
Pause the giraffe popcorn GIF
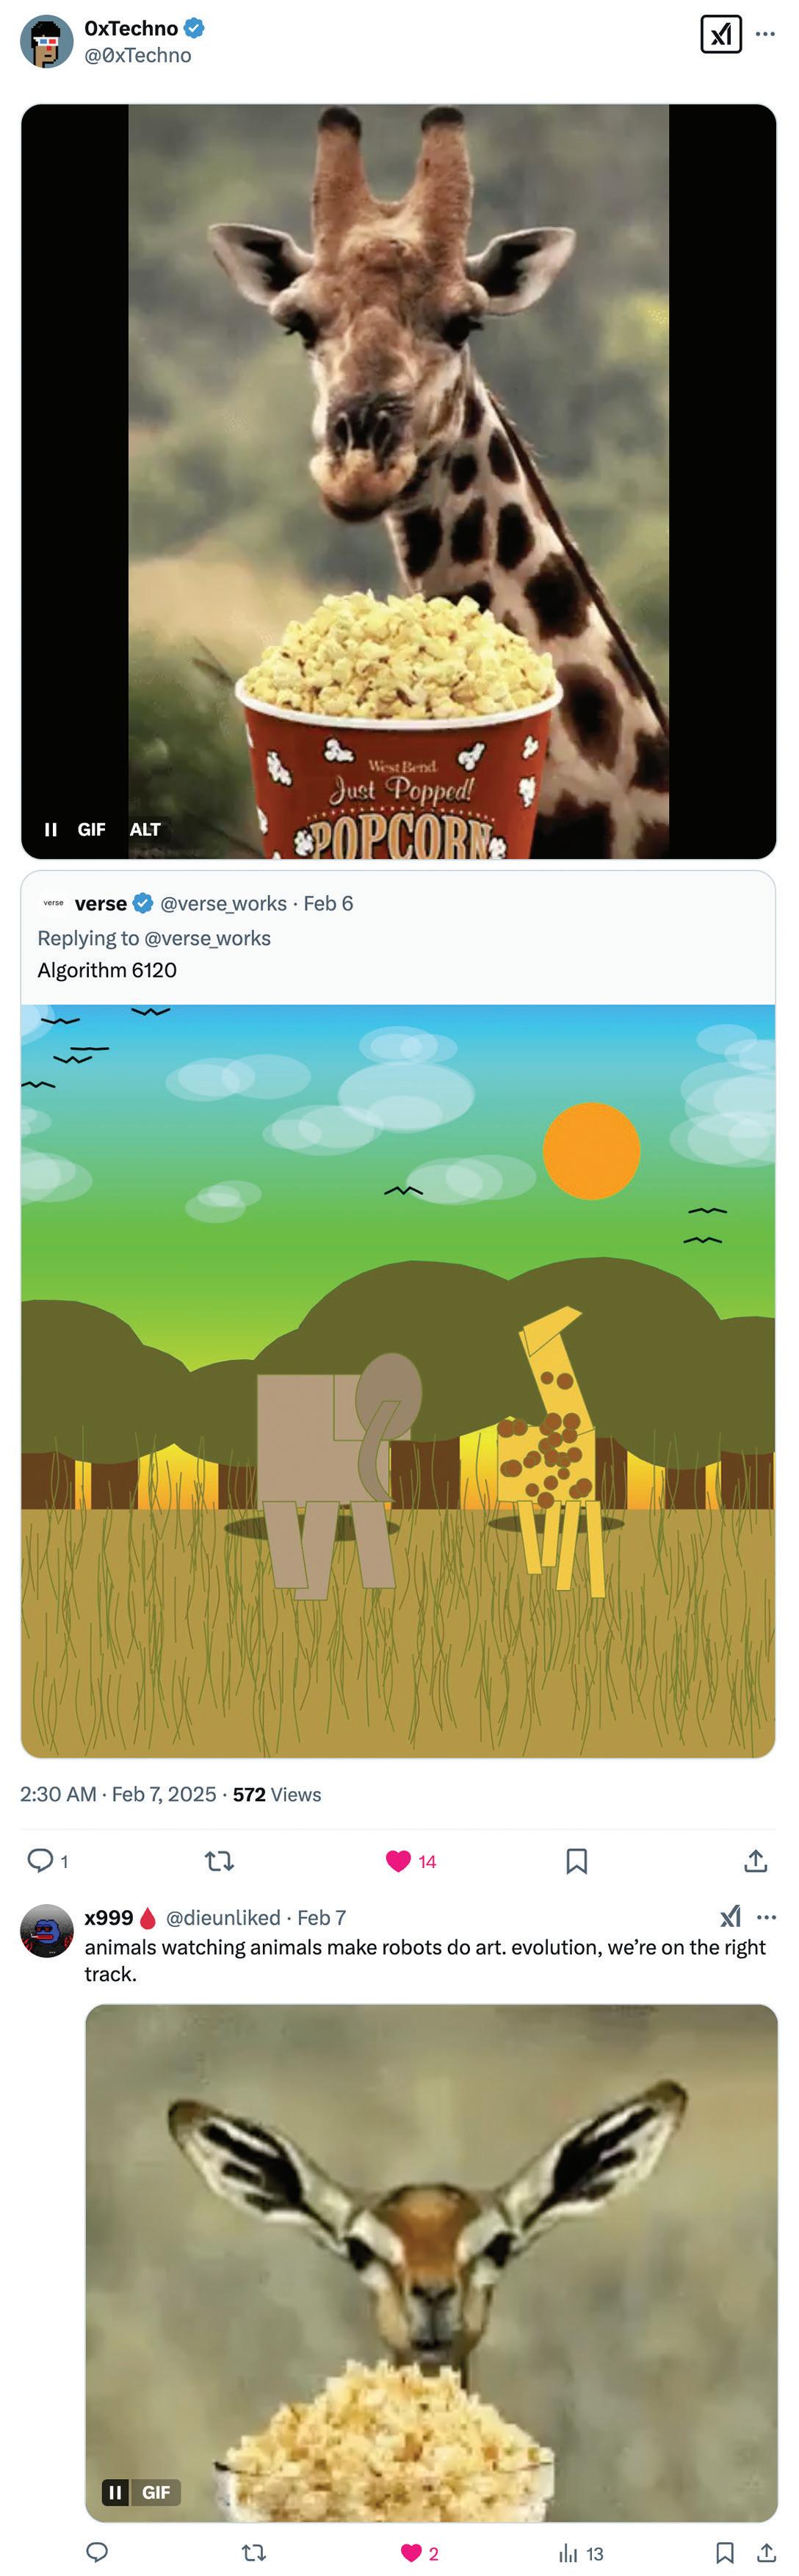pyautogui.click(x=51, y=829)
